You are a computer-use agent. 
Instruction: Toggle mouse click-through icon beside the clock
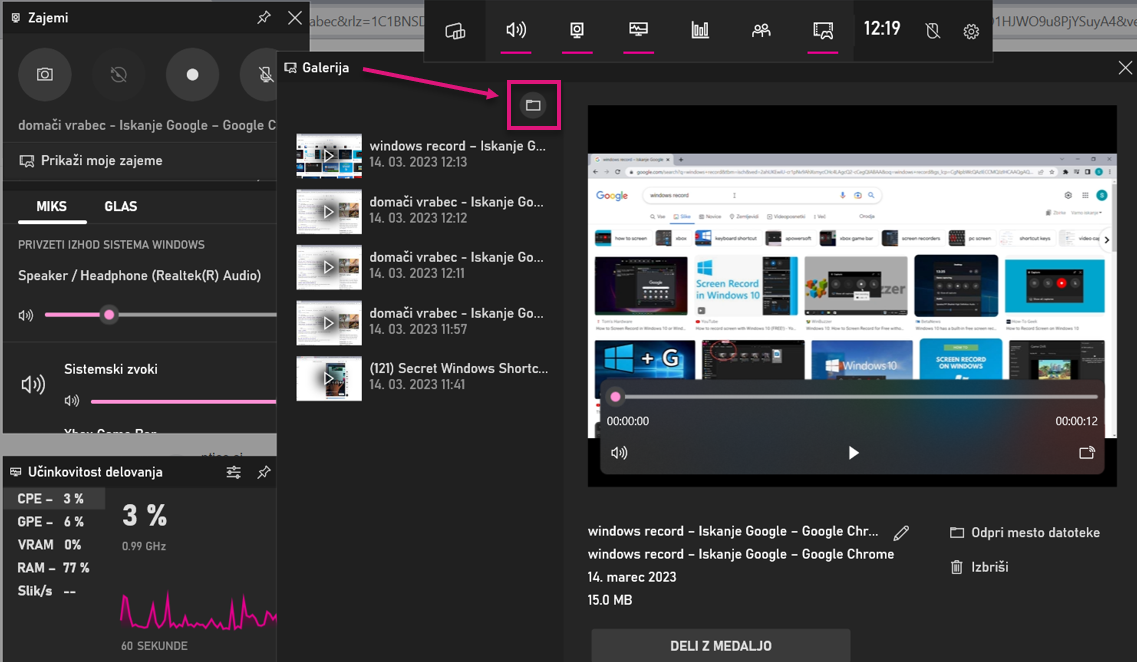point(933,30)
